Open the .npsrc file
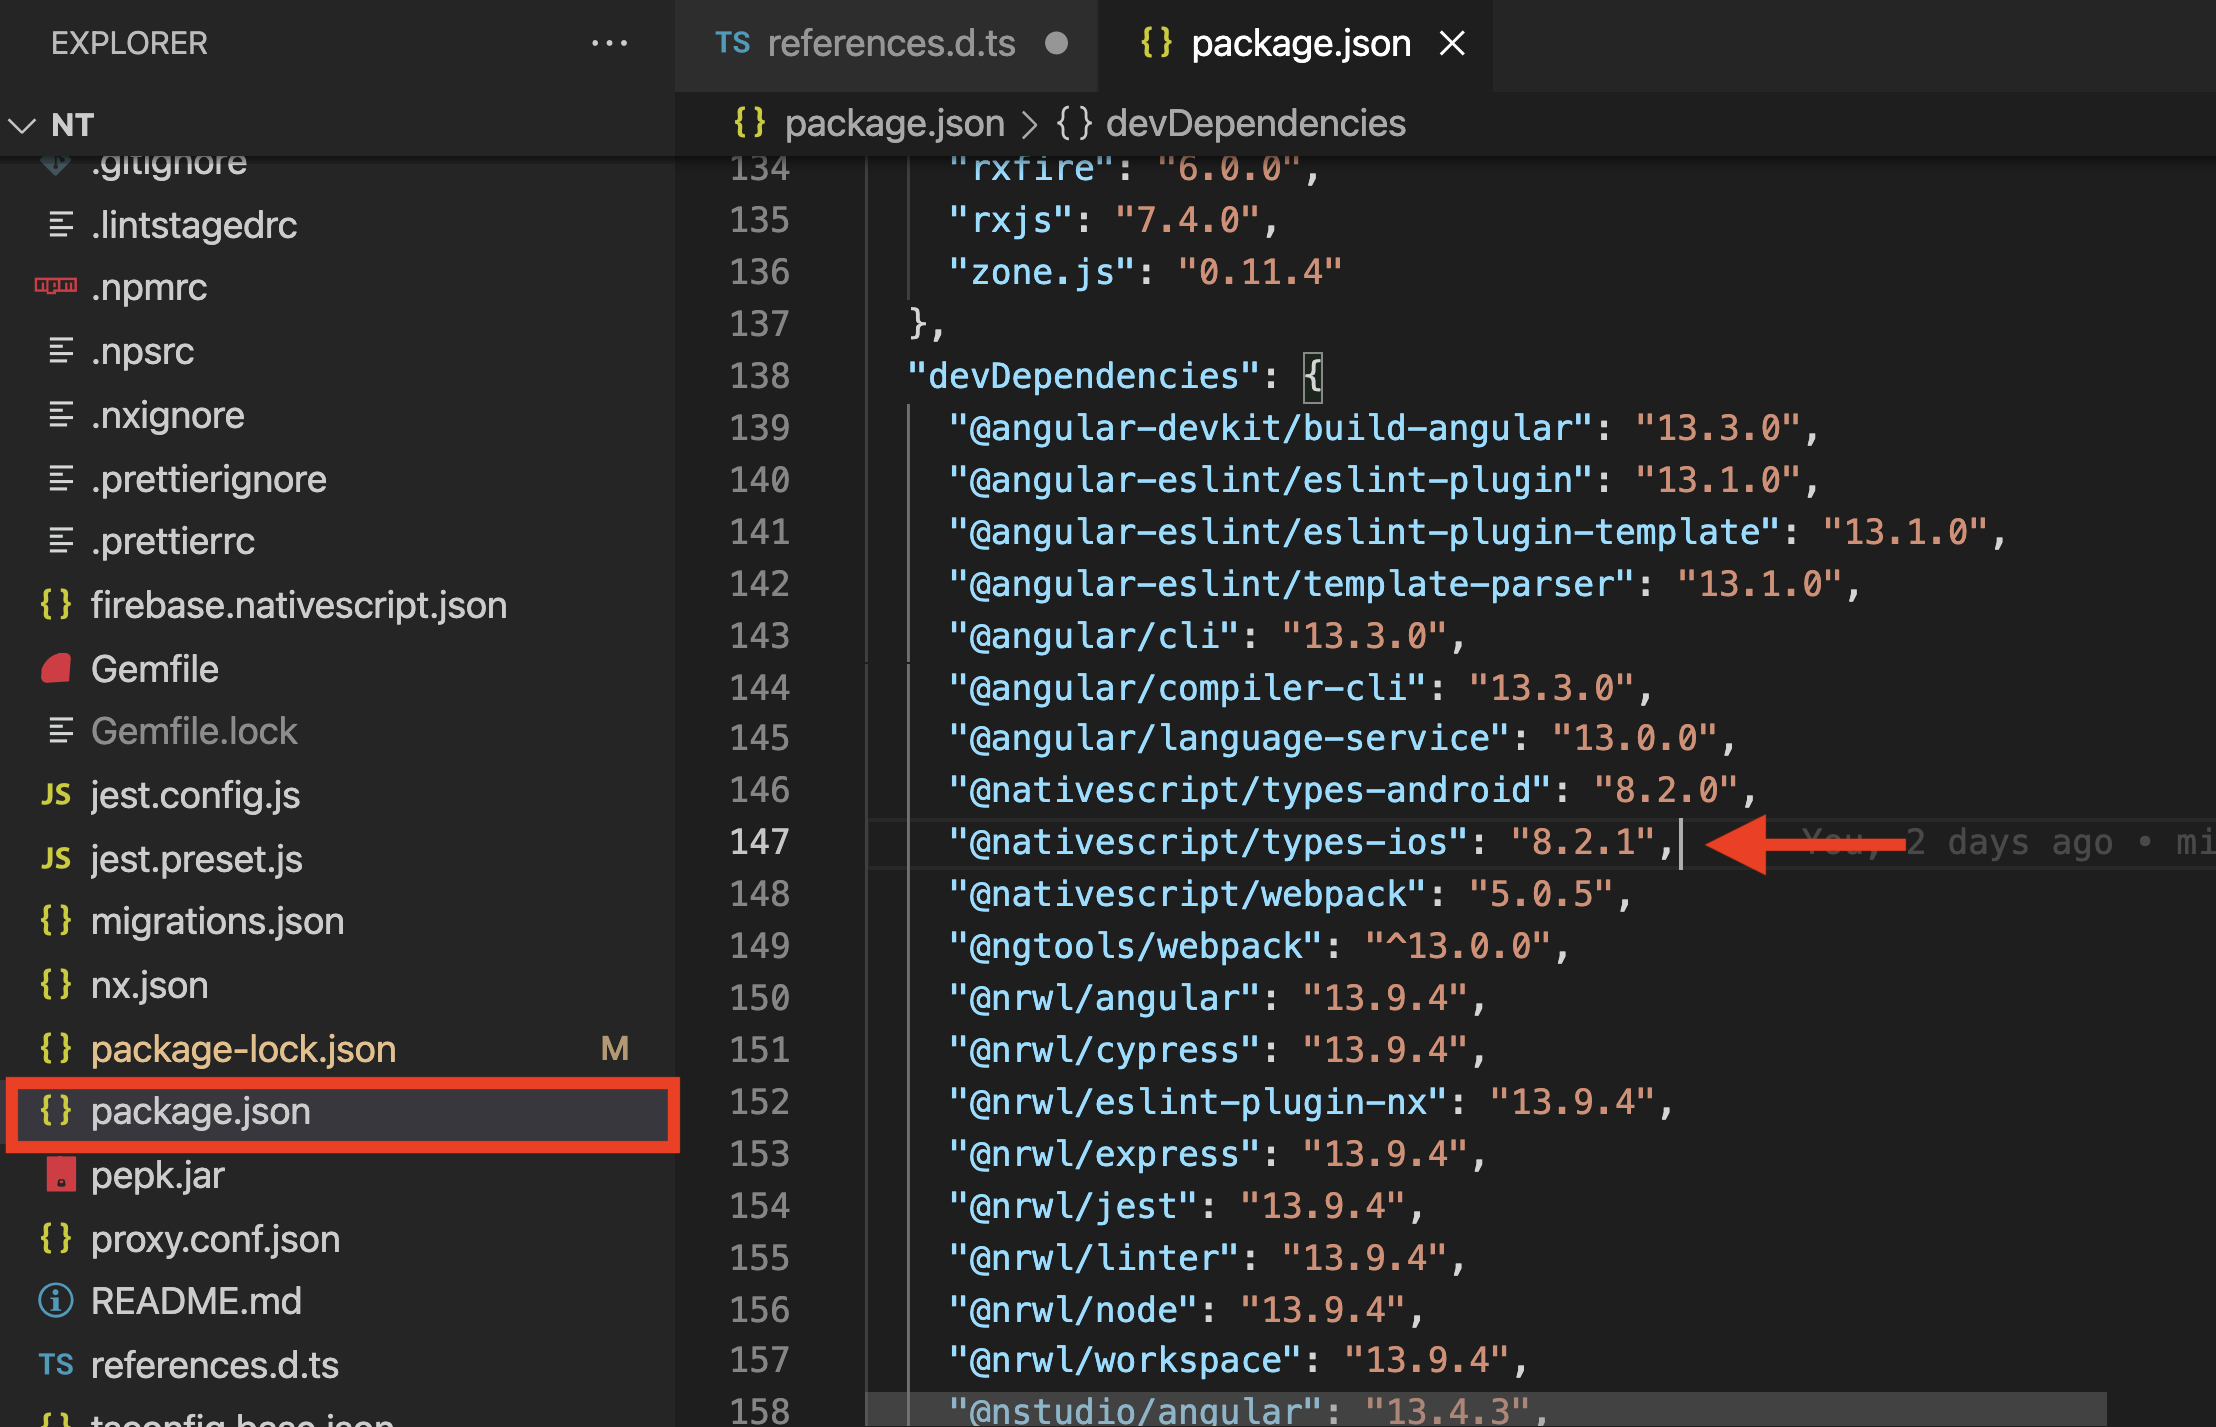This screenshot has height=1427, width=2216. click(x=142, y=351)
